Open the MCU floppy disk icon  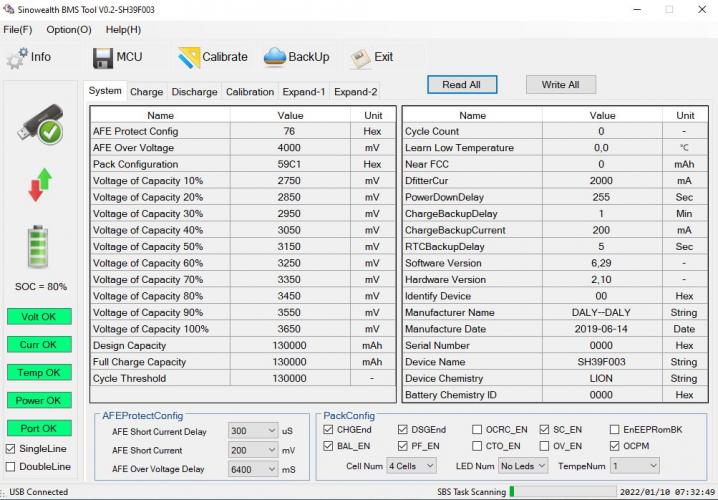pos(102,57)
